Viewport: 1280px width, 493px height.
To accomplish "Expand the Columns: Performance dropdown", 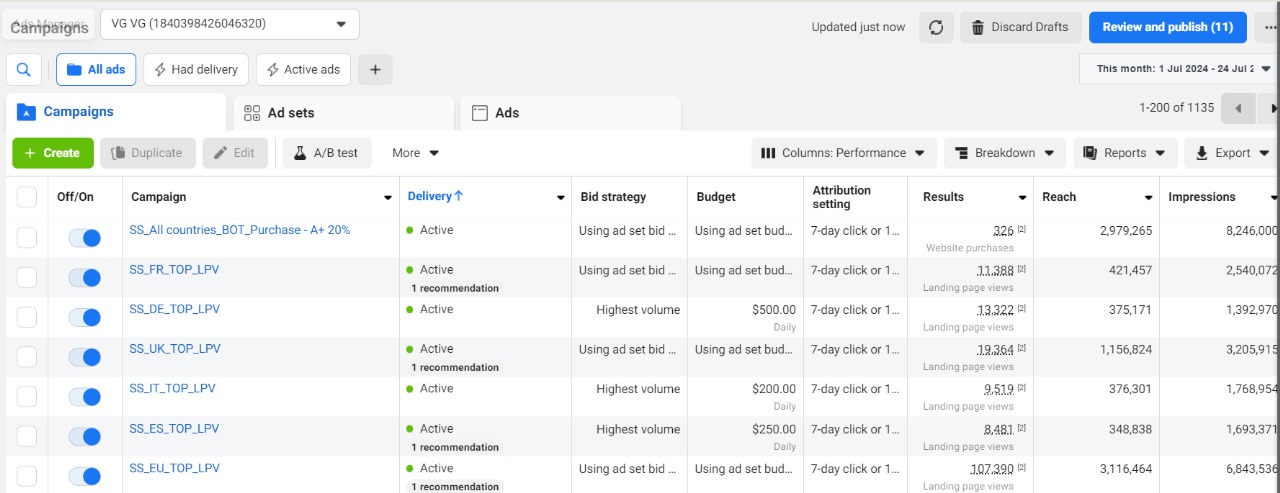I will 844,153.
